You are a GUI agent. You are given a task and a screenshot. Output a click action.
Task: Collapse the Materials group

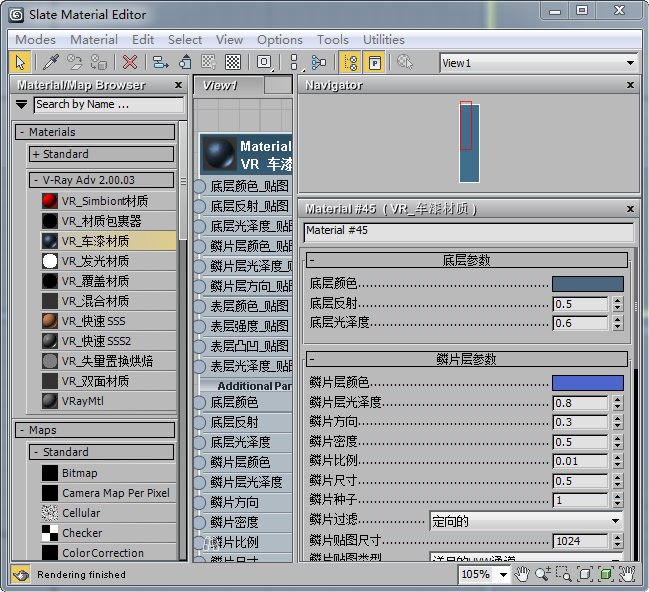[x=22, y=132]
